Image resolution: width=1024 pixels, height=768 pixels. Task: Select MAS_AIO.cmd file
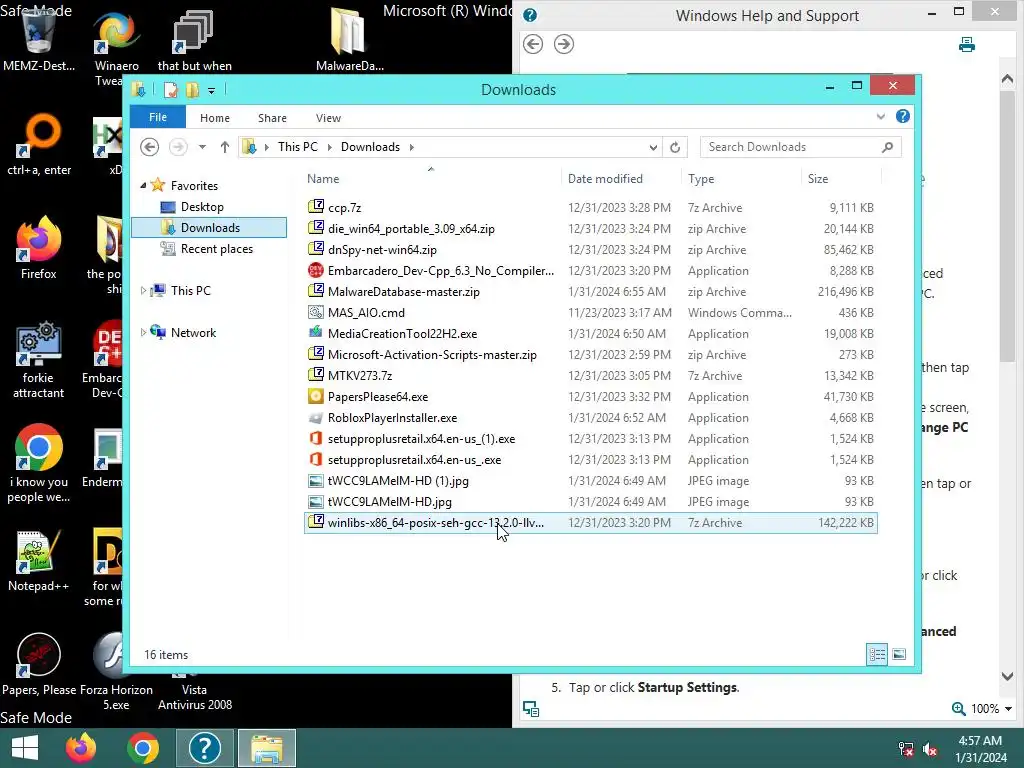(x=590, y=313)
